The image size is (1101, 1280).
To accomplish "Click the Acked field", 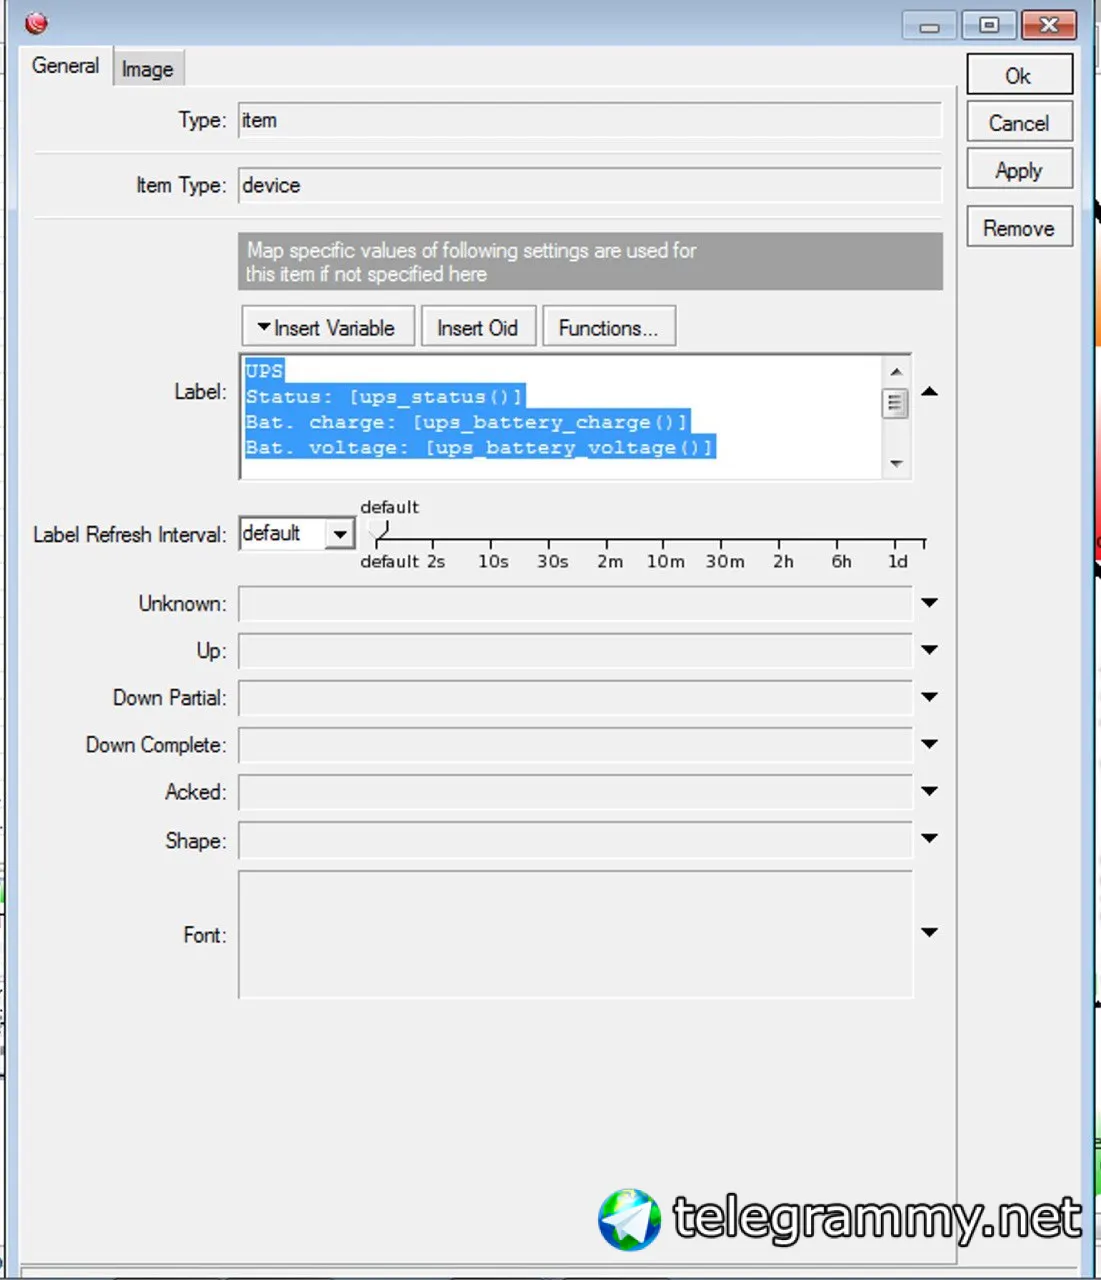I will tap(575, 792).
